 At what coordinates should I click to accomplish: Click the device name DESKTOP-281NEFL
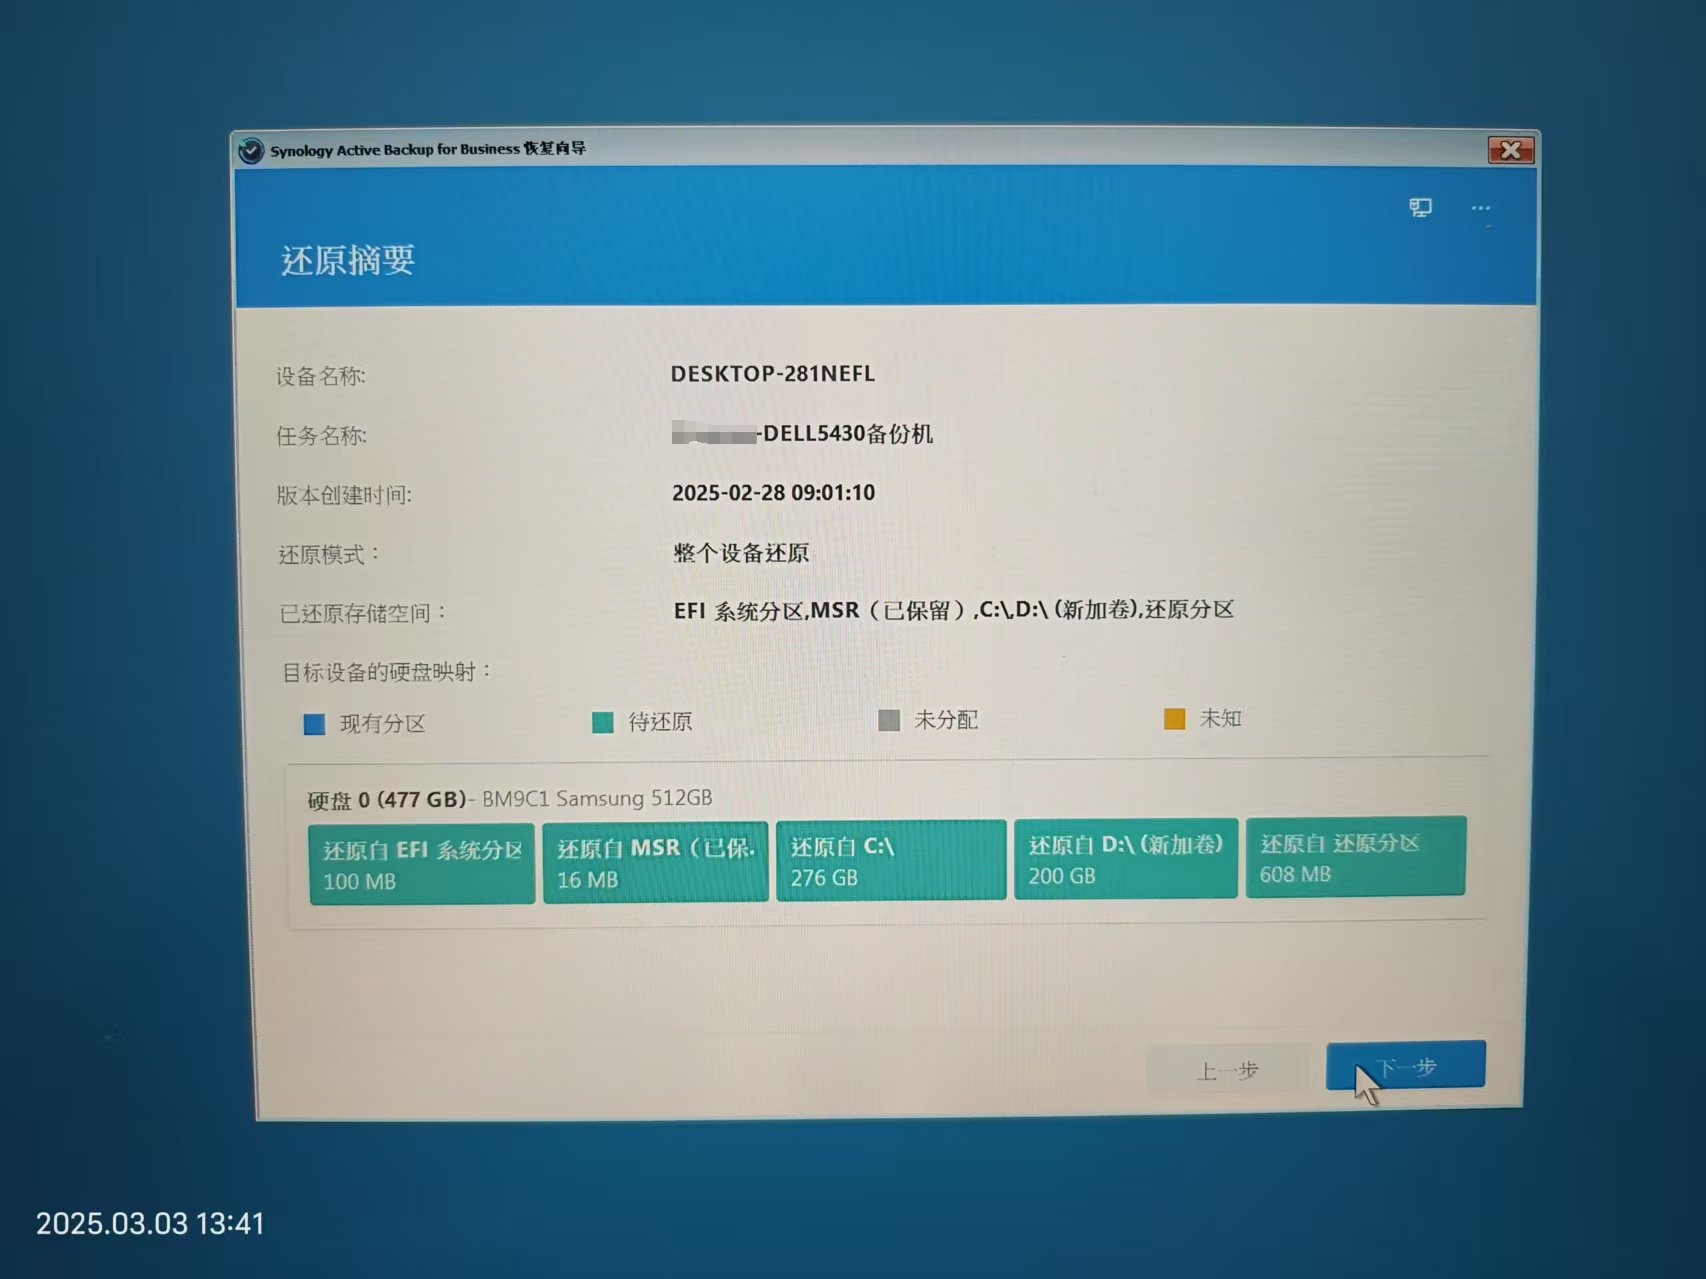(x=772, y=374)
